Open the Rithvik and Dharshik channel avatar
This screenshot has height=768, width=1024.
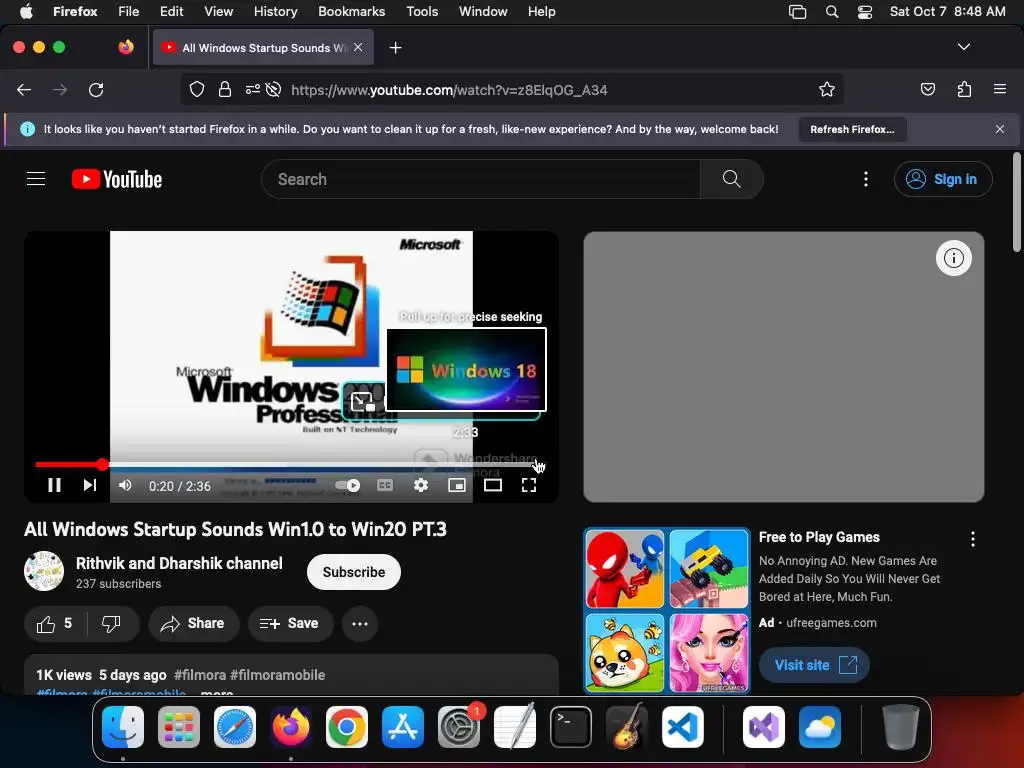pyautogui.click(x=44, y=571)
